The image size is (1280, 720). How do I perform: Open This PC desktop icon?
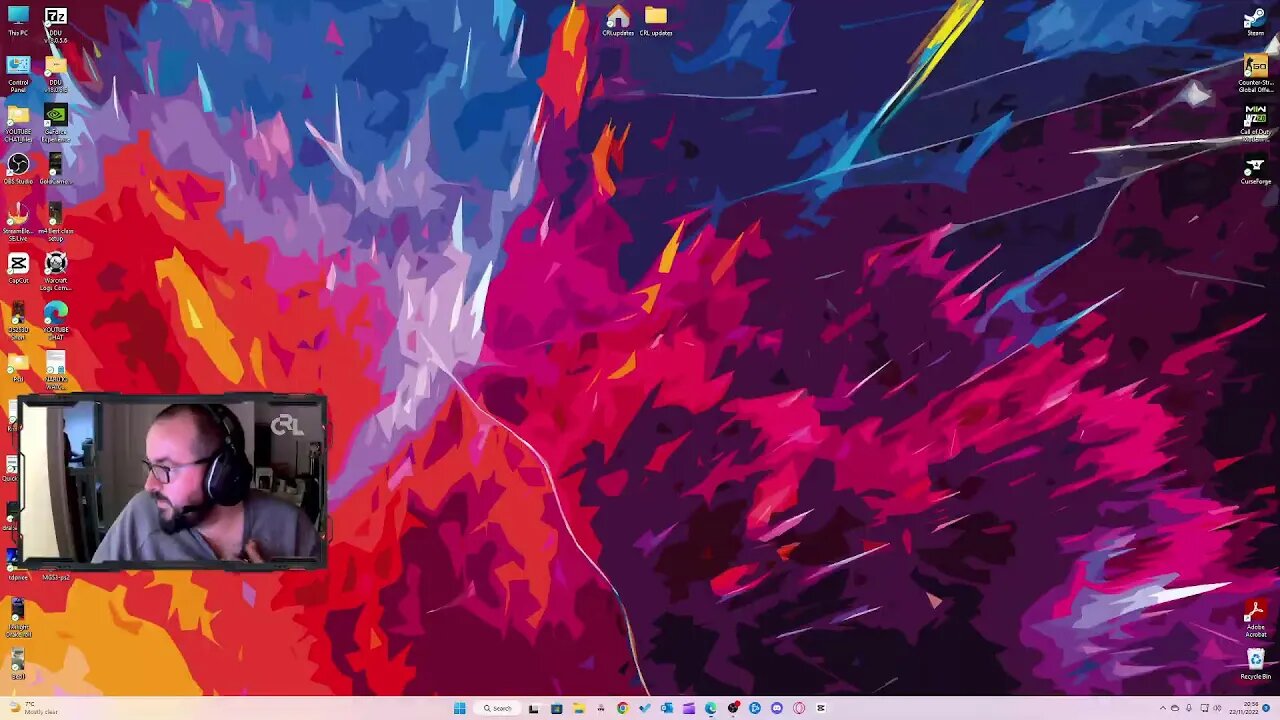point(18,21)
